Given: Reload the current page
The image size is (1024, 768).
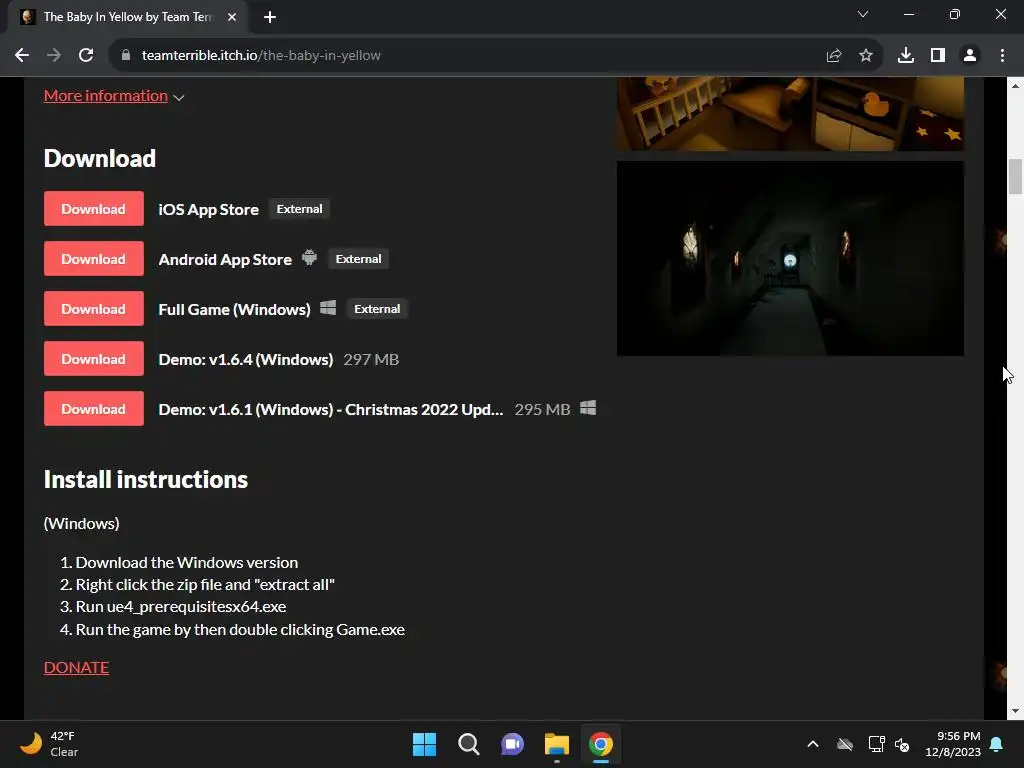Looking at the screenshot, I should point(86,56).
